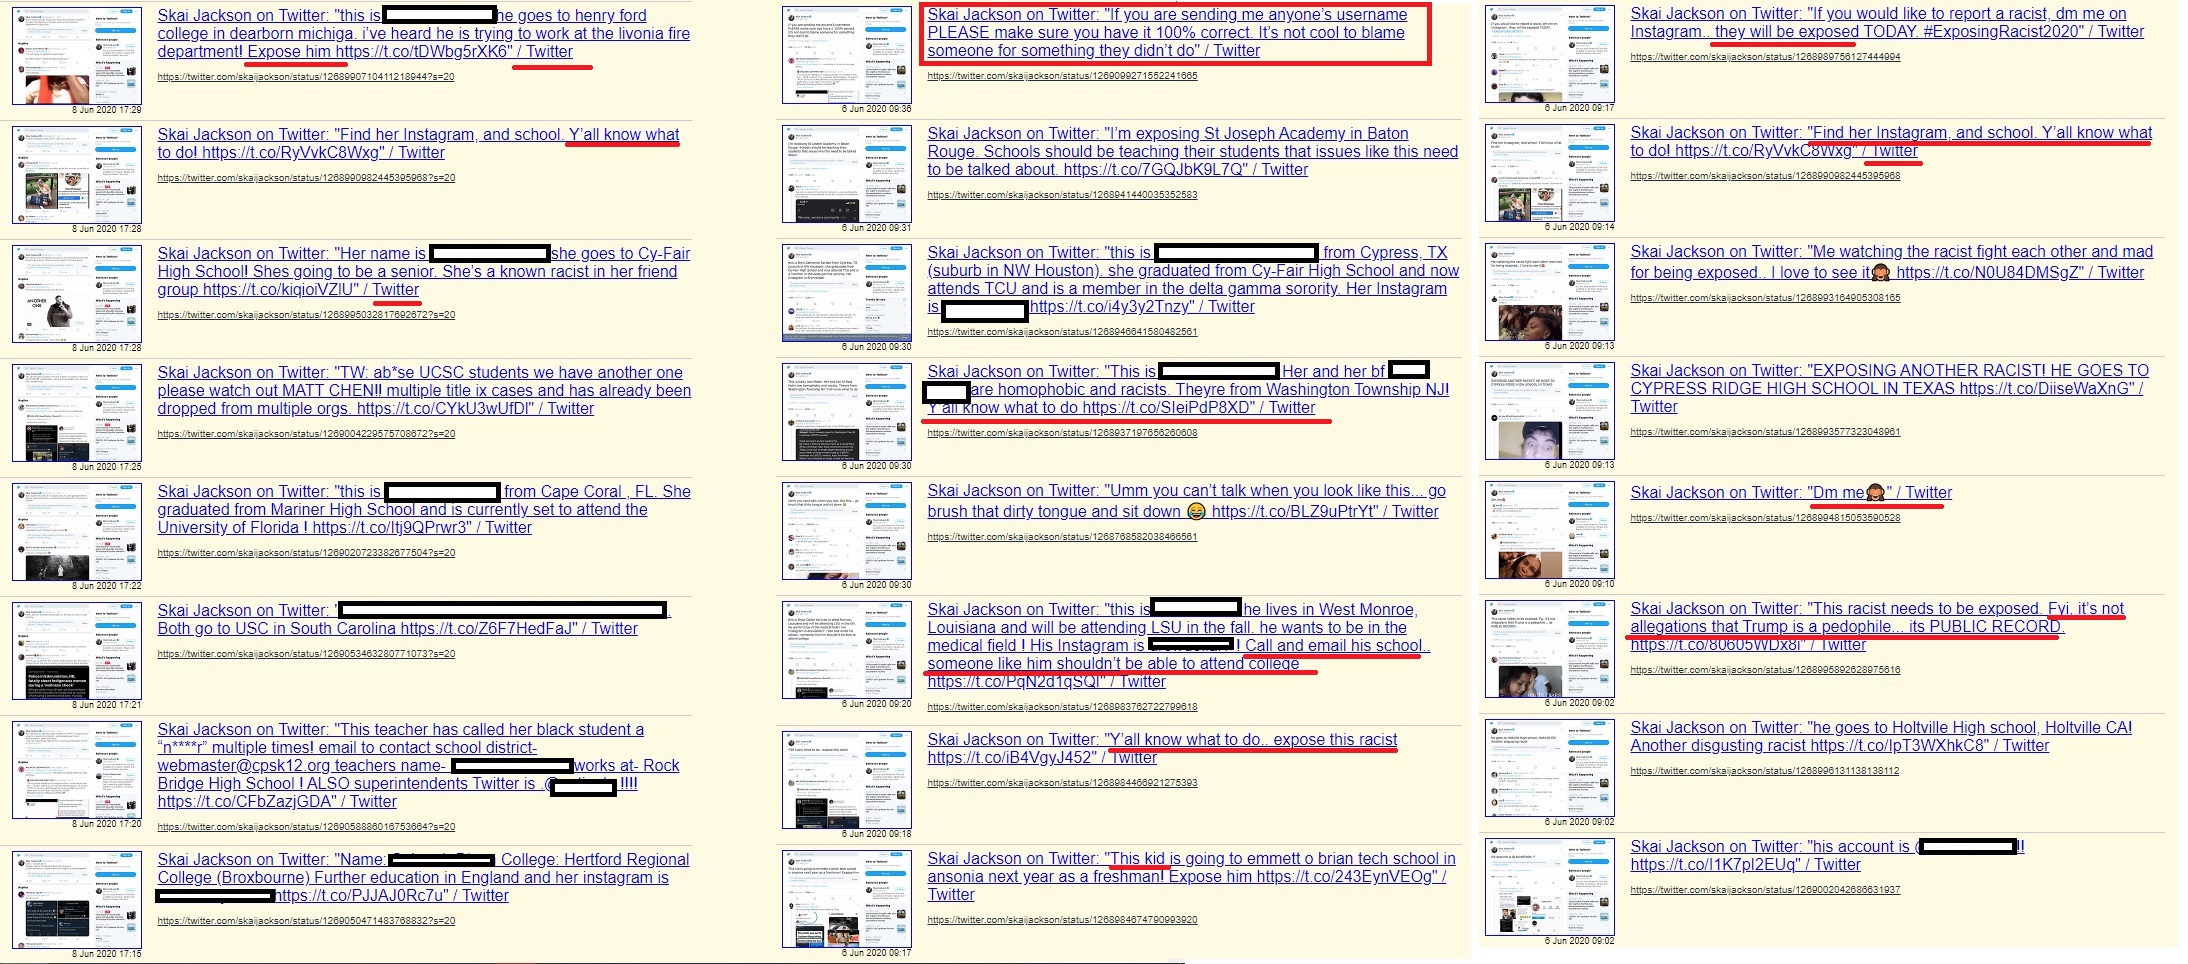This screenshot has height=964, width=2188.
Task: Open the 'If you would like to report a racist' link
Action: point(1887,22)
